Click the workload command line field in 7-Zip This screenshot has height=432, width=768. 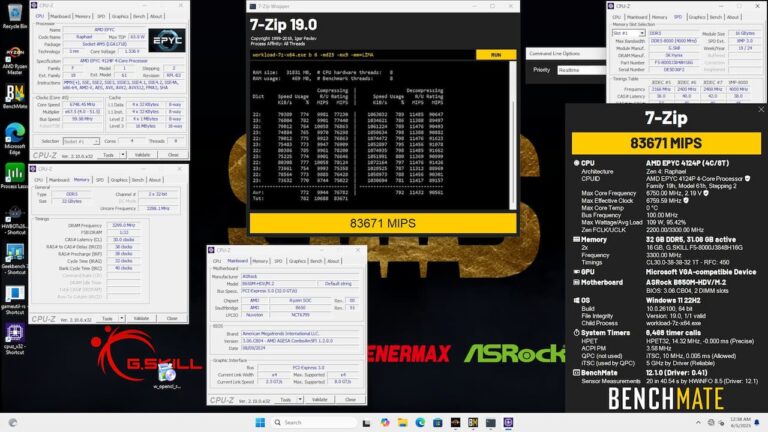tap(362, 55)
